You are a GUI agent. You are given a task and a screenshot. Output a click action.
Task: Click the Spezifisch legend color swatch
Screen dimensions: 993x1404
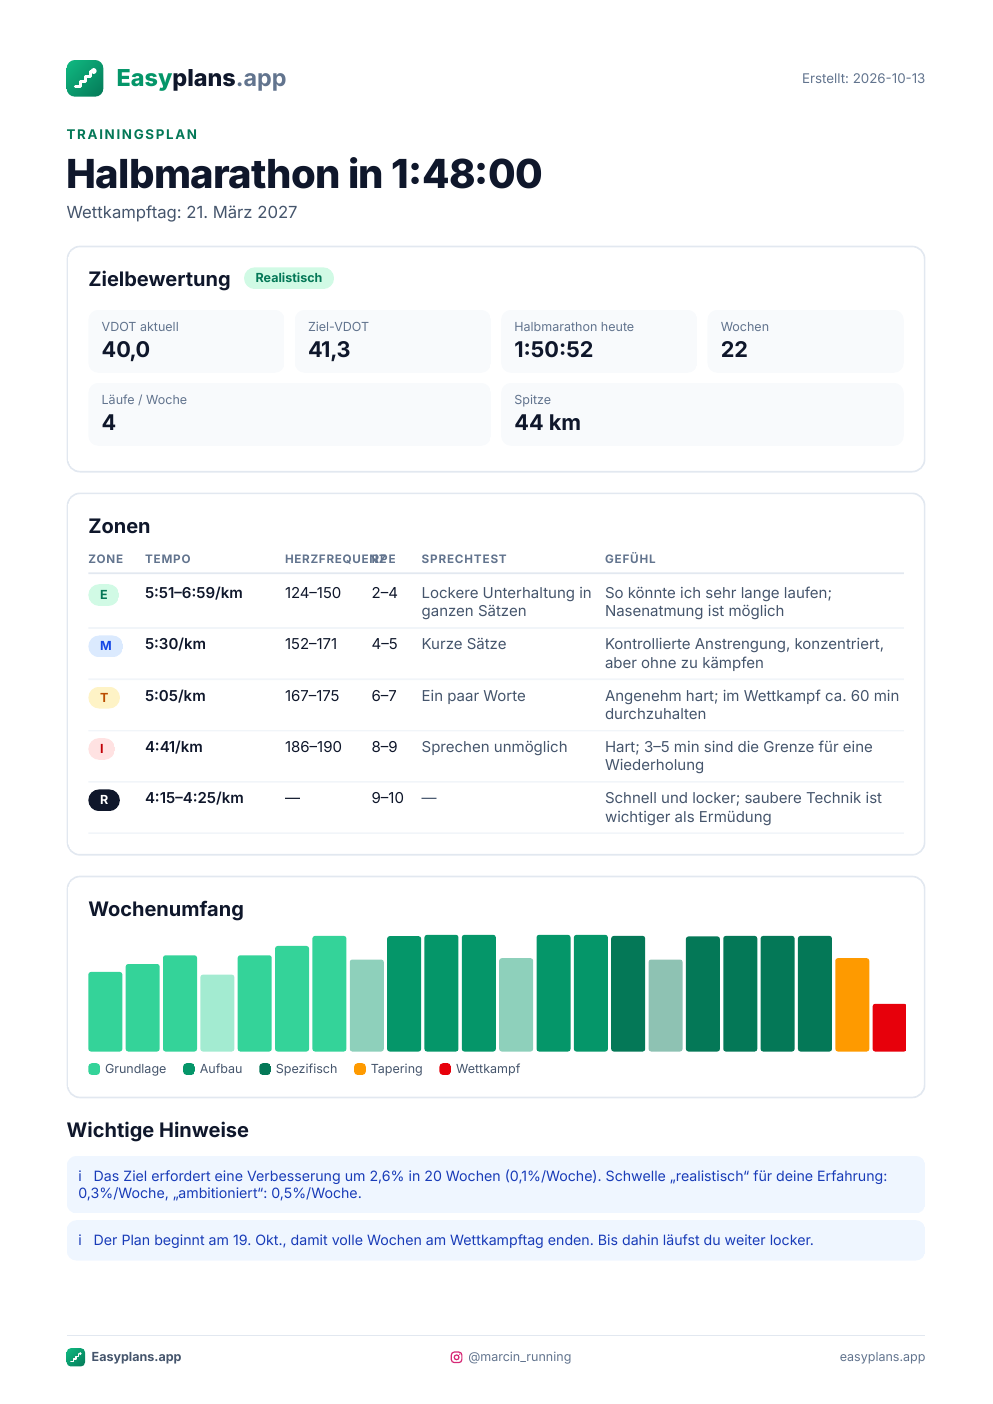tap(265, 1069)
